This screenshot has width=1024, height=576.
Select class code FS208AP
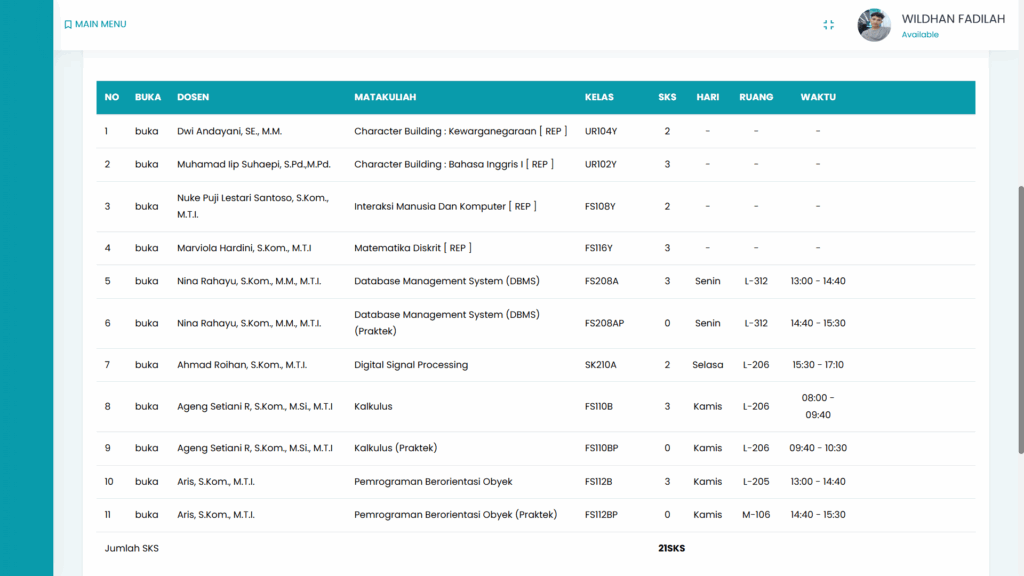pos(604,323)
